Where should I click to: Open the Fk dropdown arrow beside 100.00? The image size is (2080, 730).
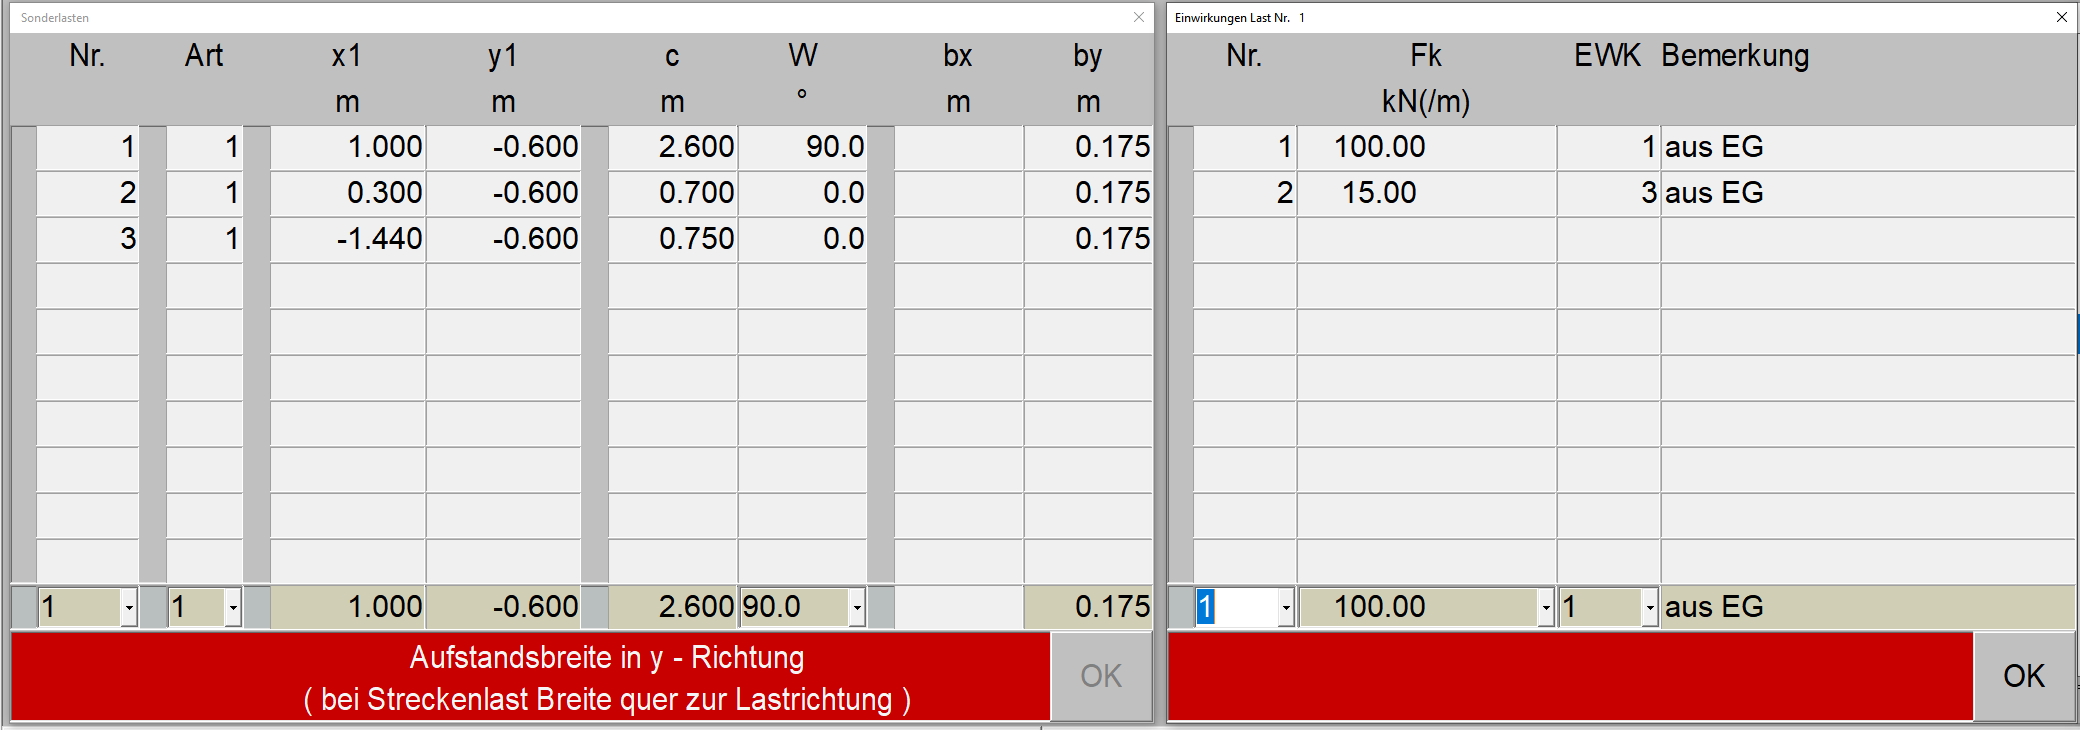point(1545,607)
